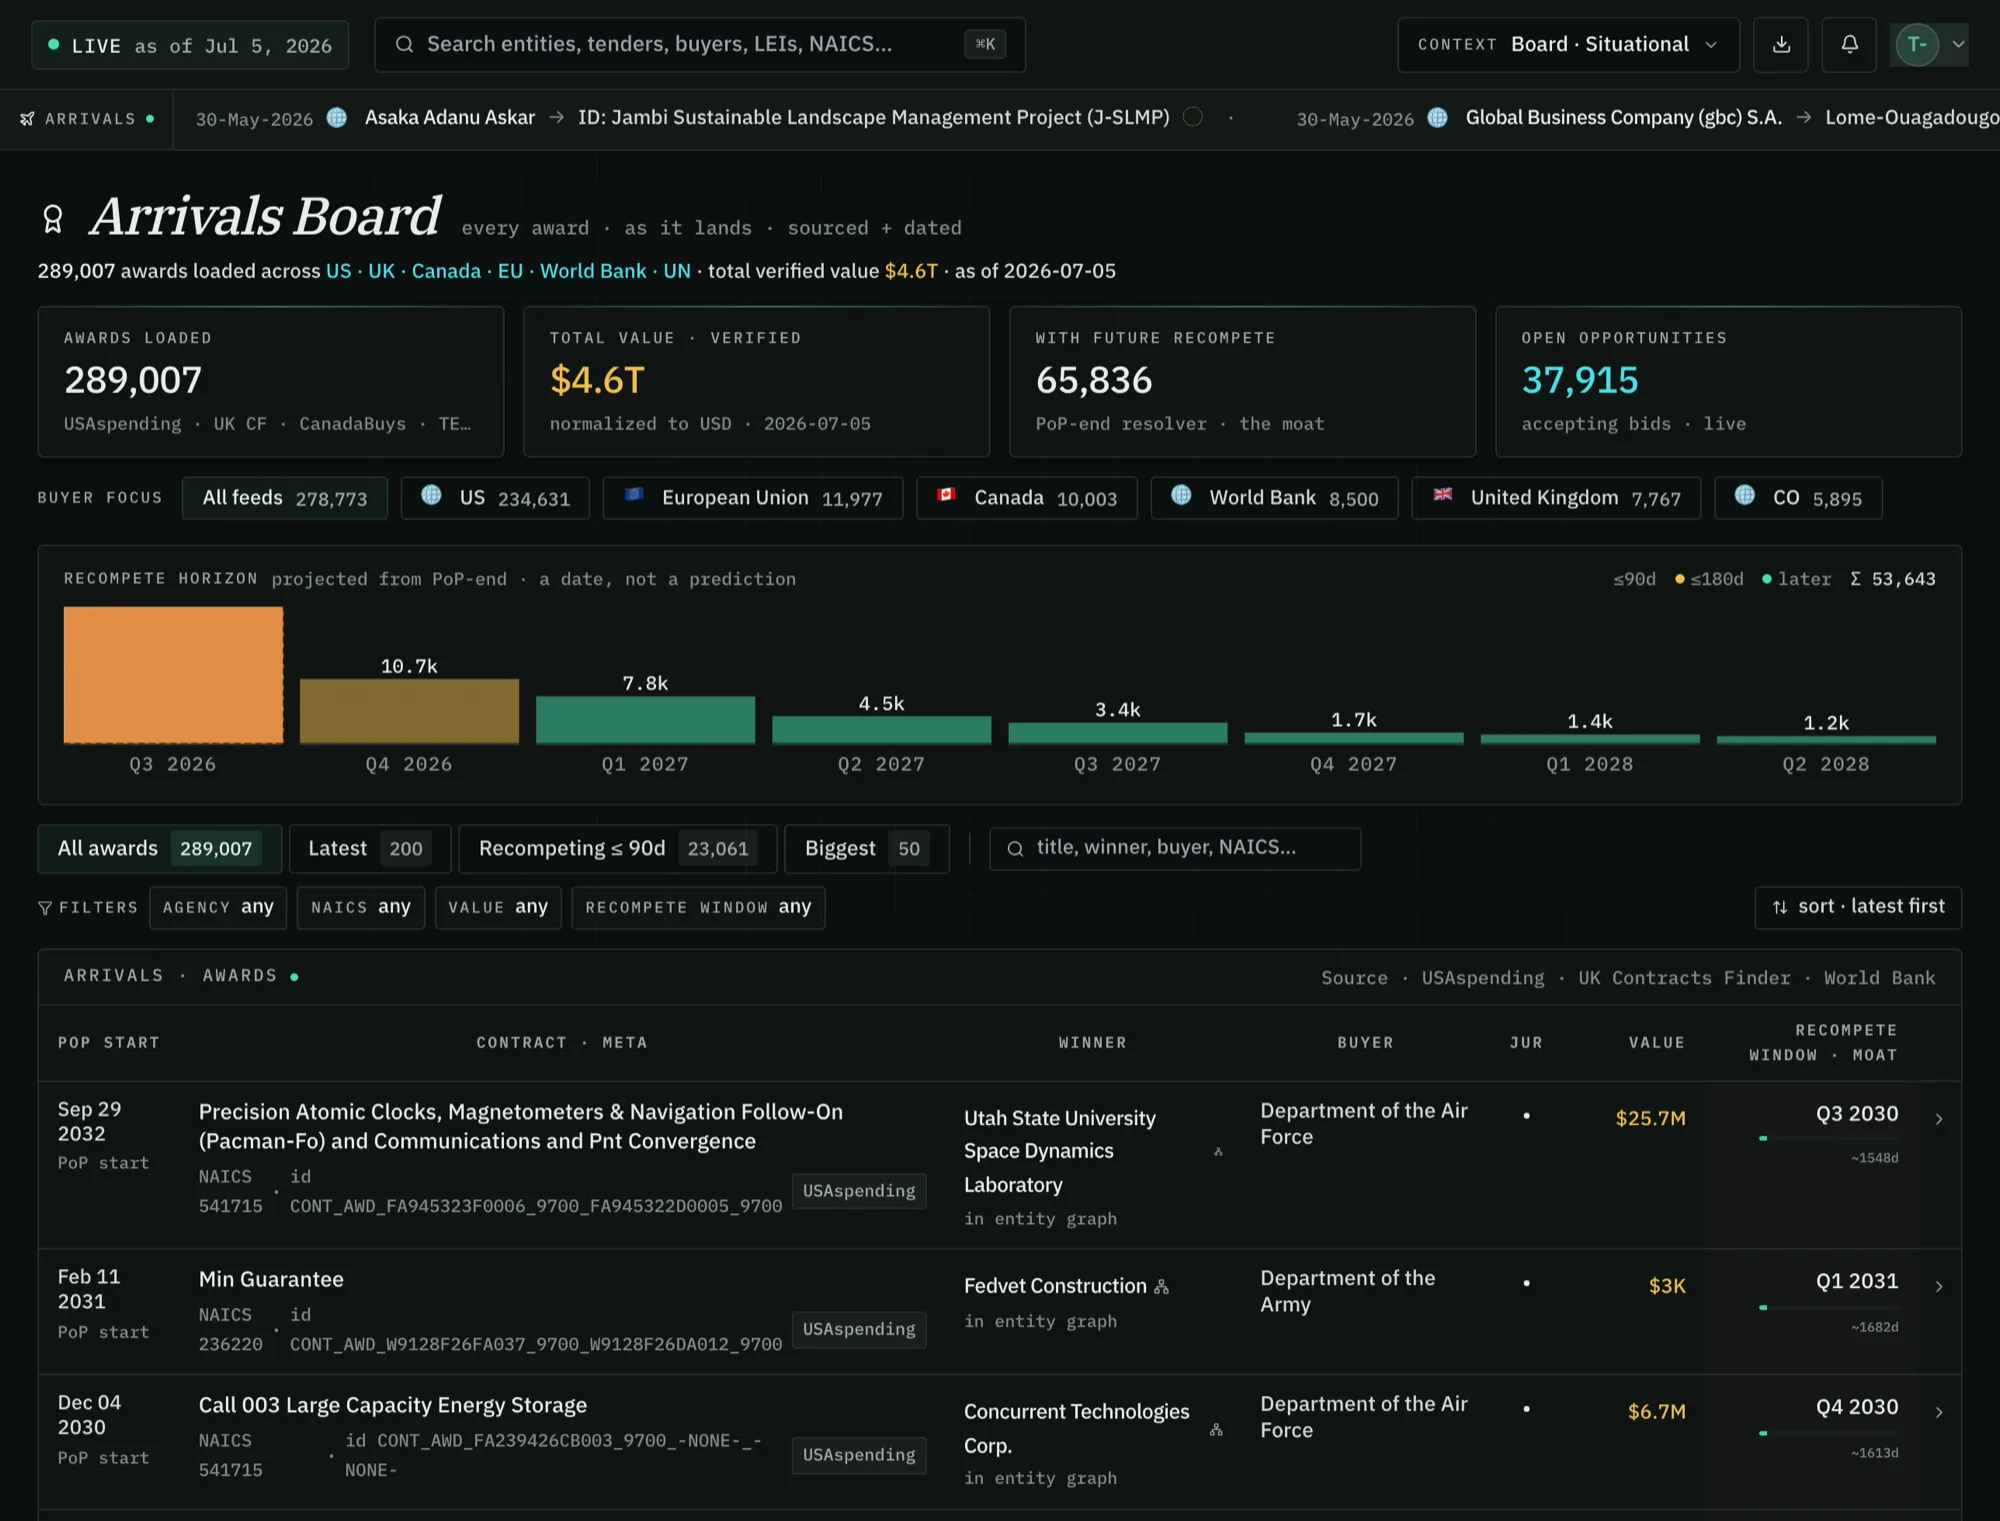Expand the Precision Atomic Clocks row chevron

(1939, 1119)
